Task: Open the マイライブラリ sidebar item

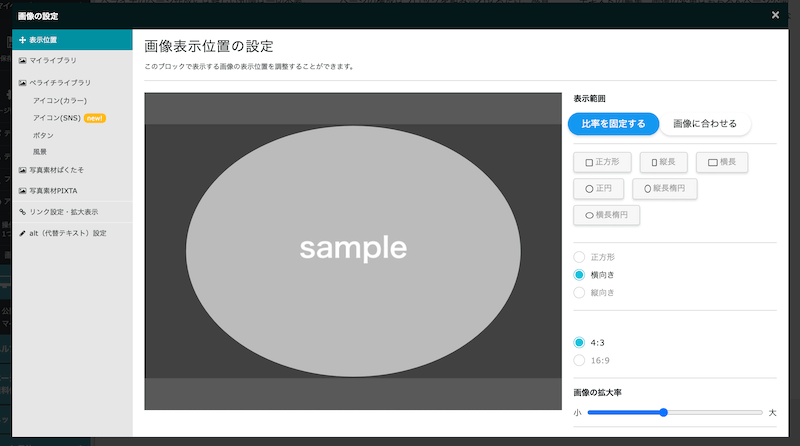Action: tap(53, 60)
